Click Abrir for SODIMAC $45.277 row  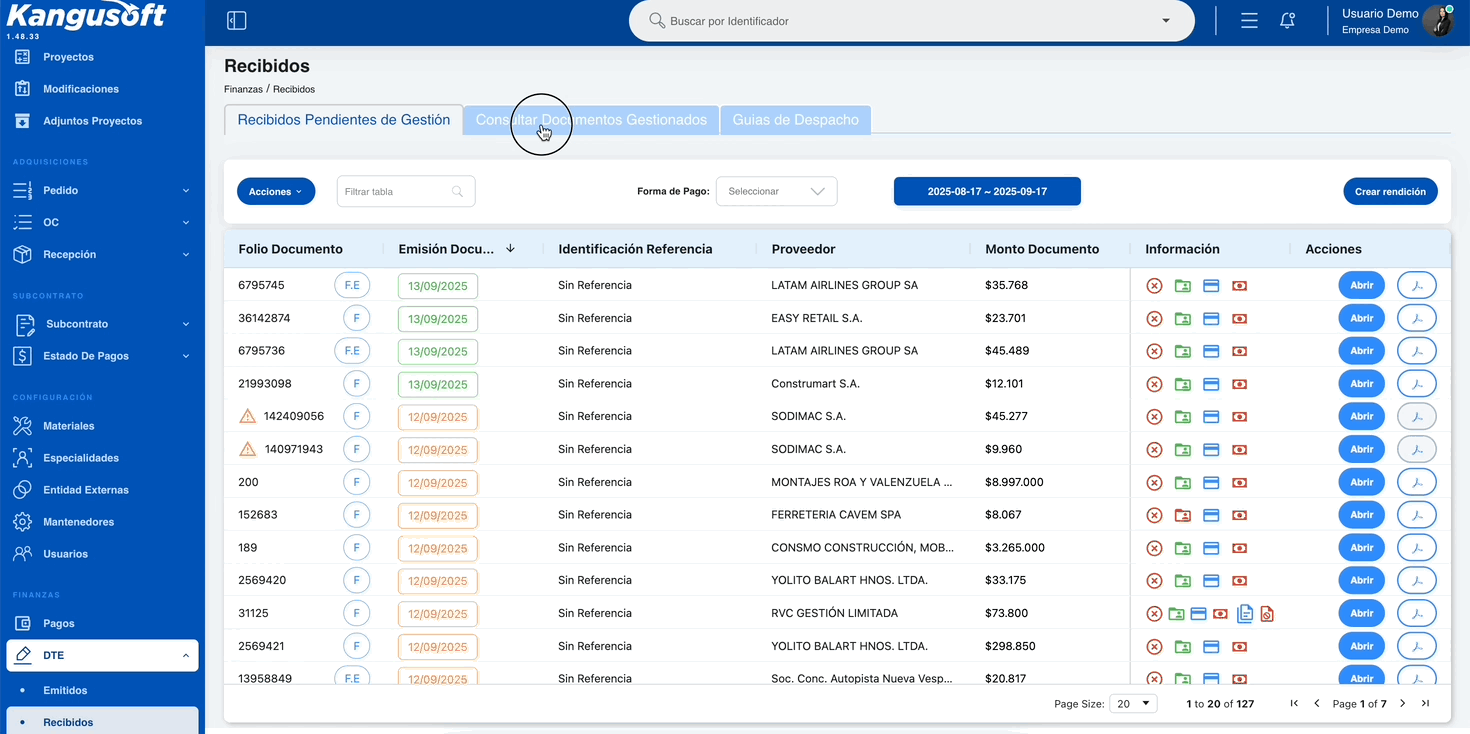point(1361,416)
